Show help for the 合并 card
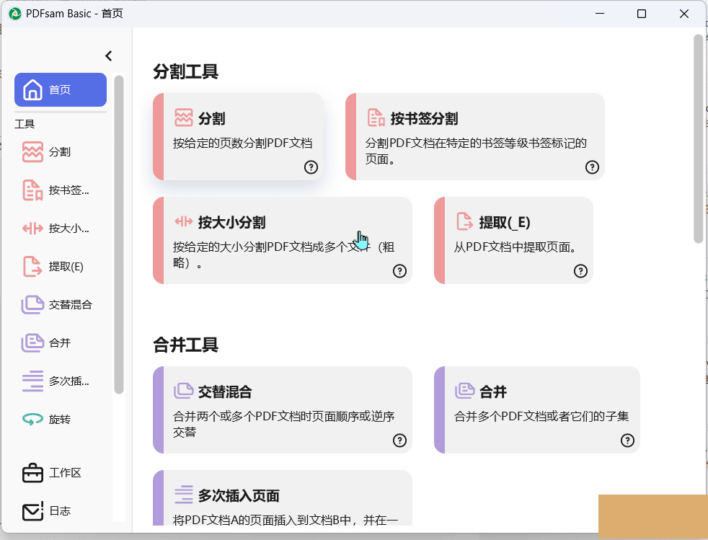The image size is (708, 540). pos(628,440)
